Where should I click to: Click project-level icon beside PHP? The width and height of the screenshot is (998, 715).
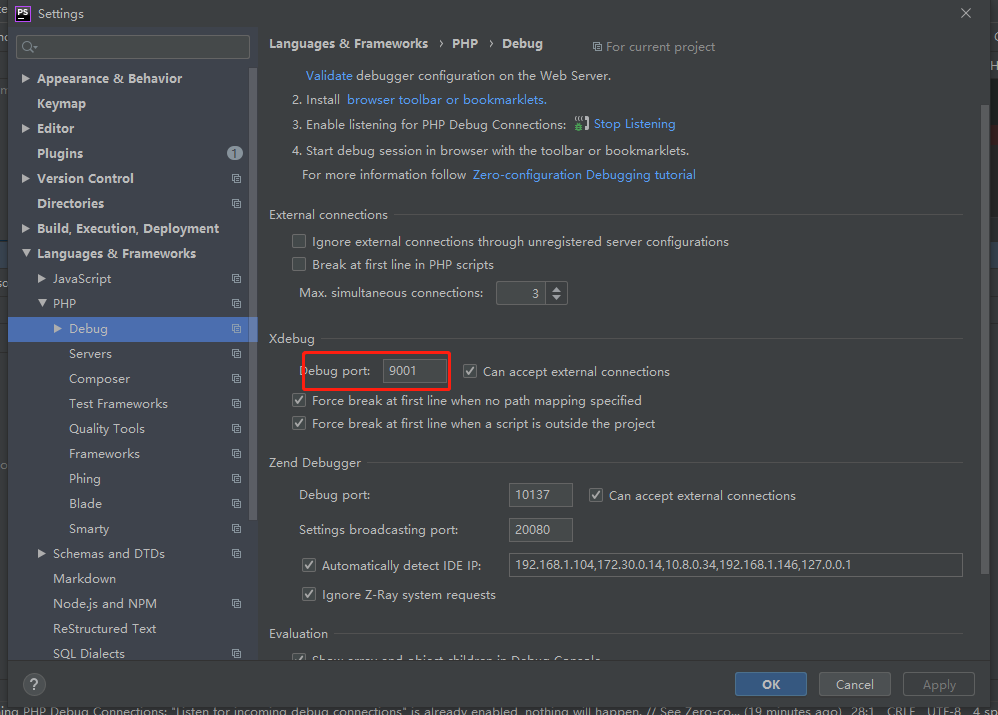pyautogui.click(x=236, y=304)
